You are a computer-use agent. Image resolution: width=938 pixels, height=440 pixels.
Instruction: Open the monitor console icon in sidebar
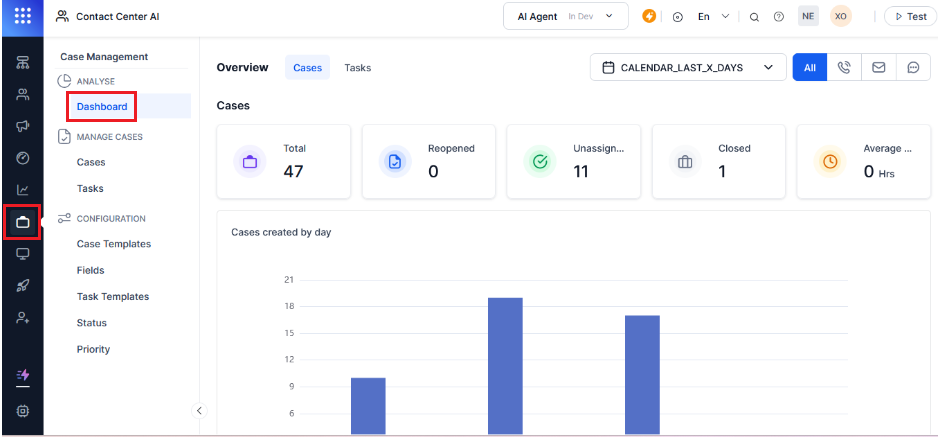(22, 254)
